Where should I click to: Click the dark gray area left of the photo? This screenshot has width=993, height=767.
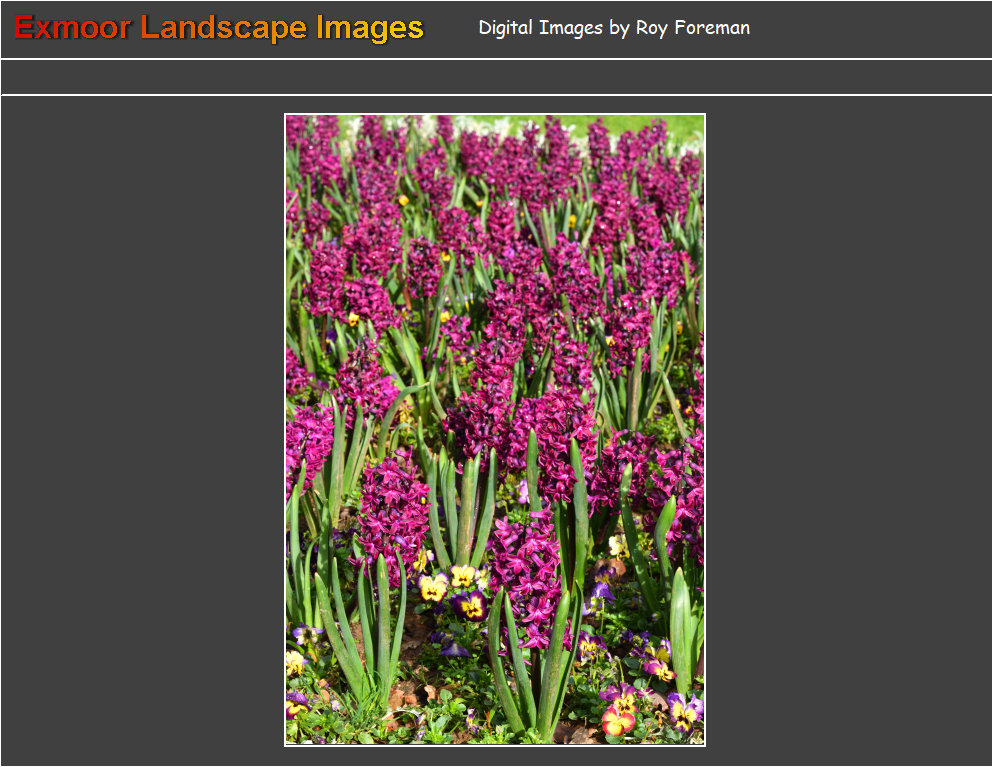[x=142, y=430]
